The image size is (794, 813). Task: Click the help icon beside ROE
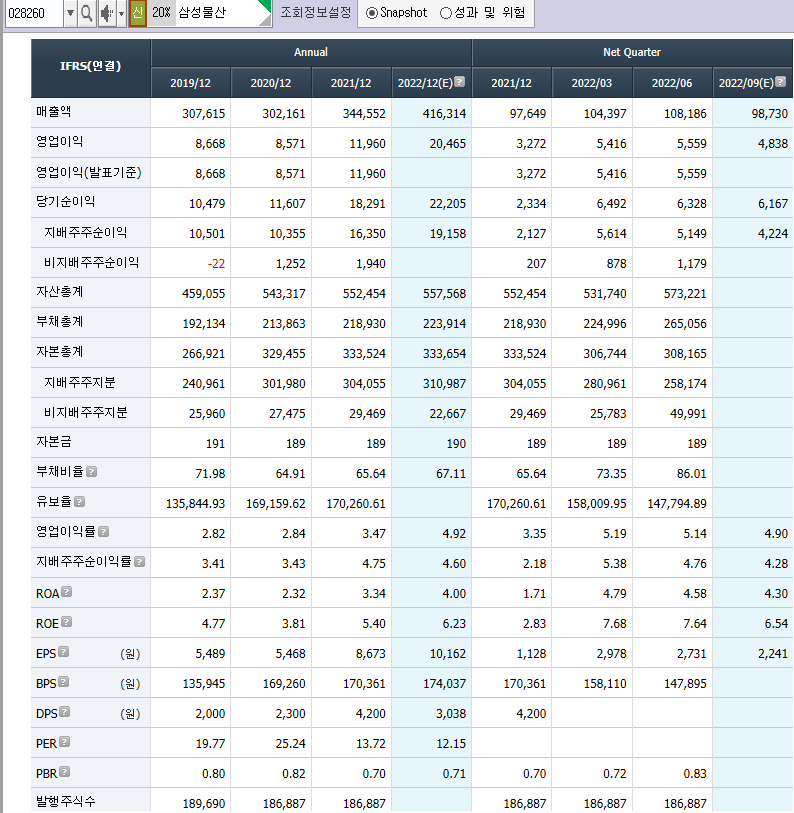(x=66, y=622)
